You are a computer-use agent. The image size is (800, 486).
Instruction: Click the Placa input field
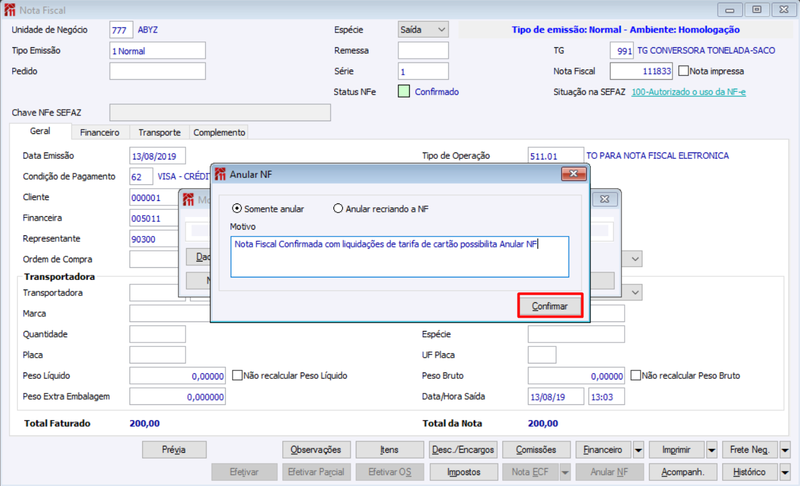157,355
